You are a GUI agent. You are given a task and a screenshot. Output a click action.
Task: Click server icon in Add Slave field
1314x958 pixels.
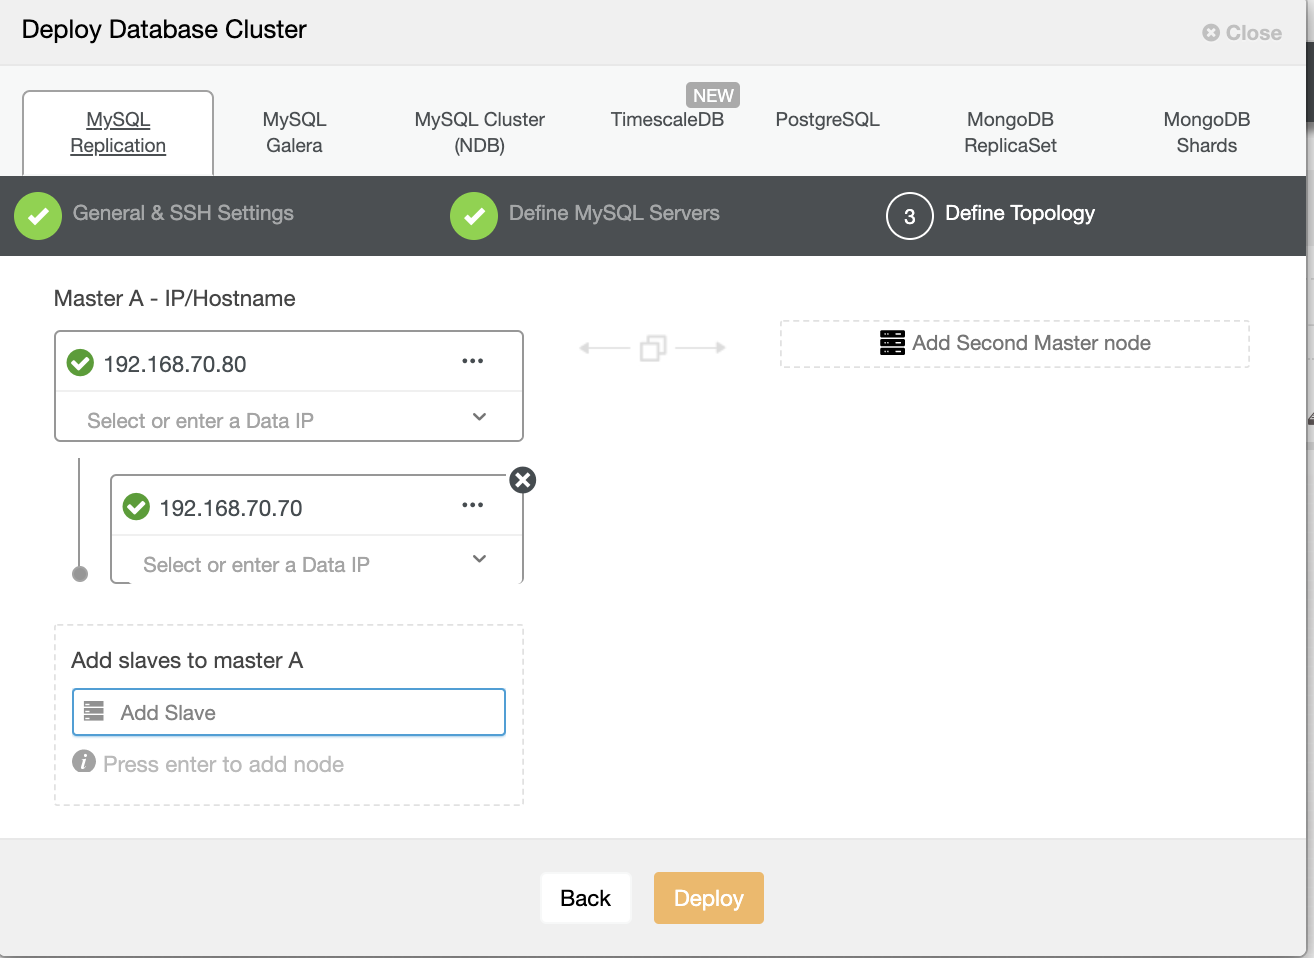point(94,711)
